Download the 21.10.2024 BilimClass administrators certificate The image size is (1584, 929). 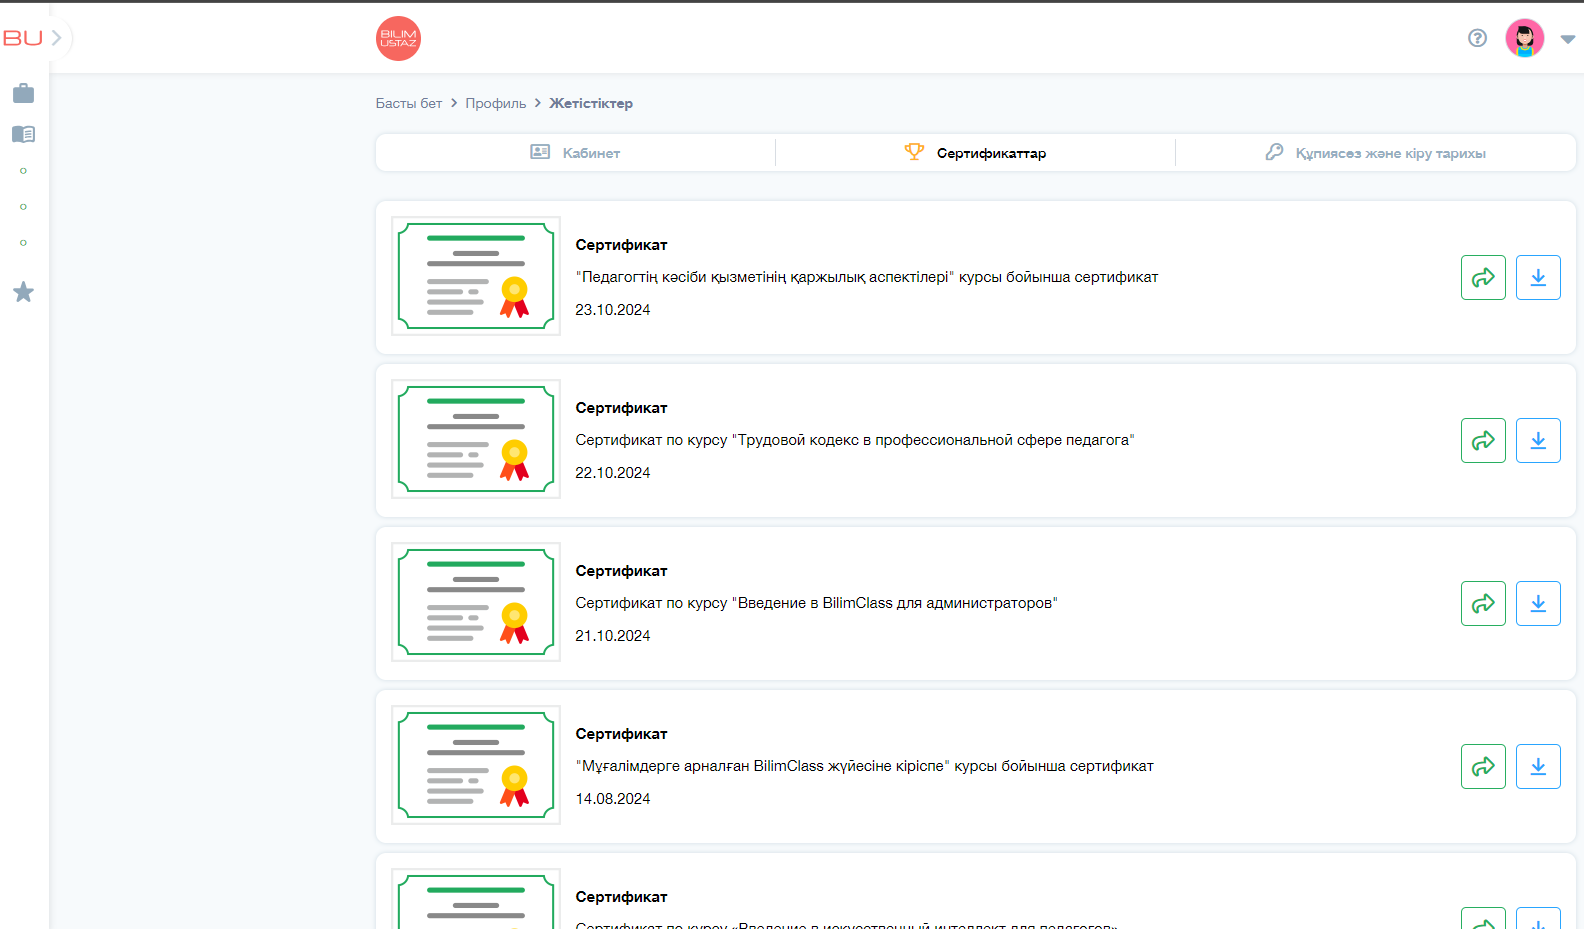1538,603
